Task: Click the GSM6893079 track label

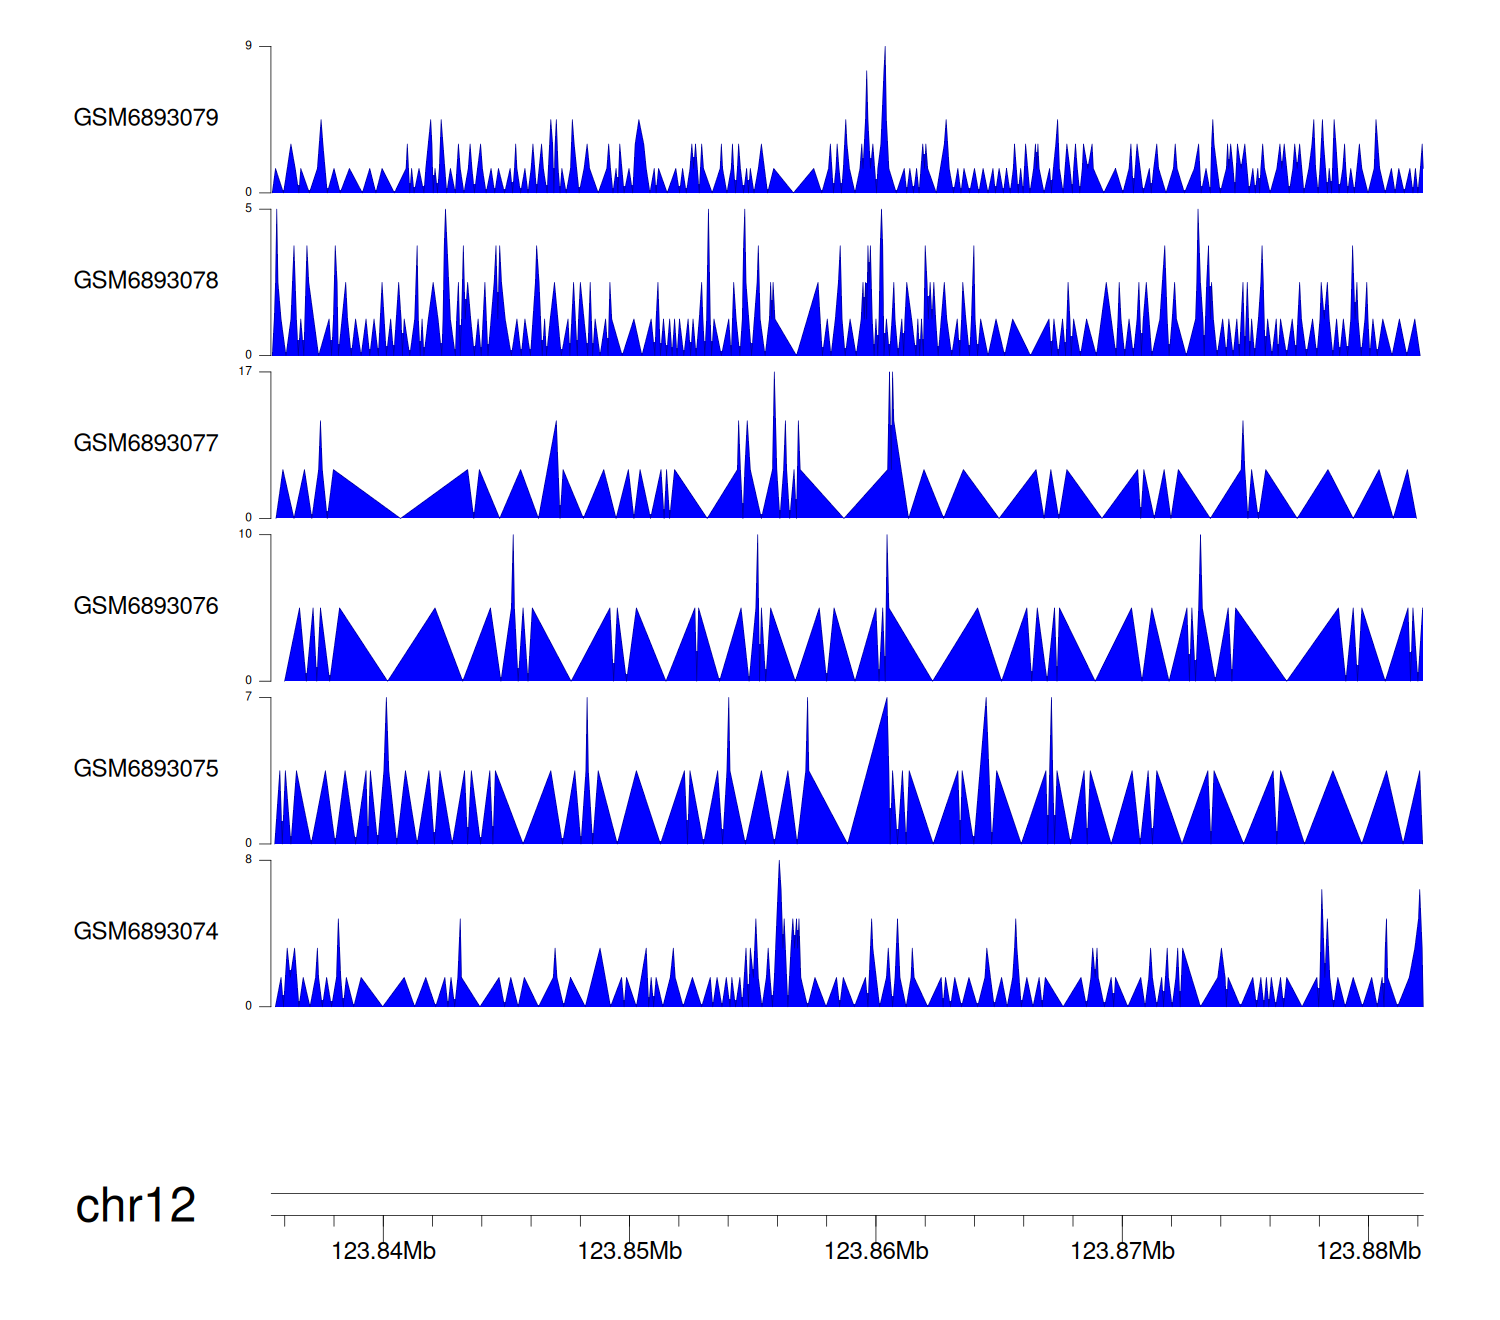Action: (146, 118)
